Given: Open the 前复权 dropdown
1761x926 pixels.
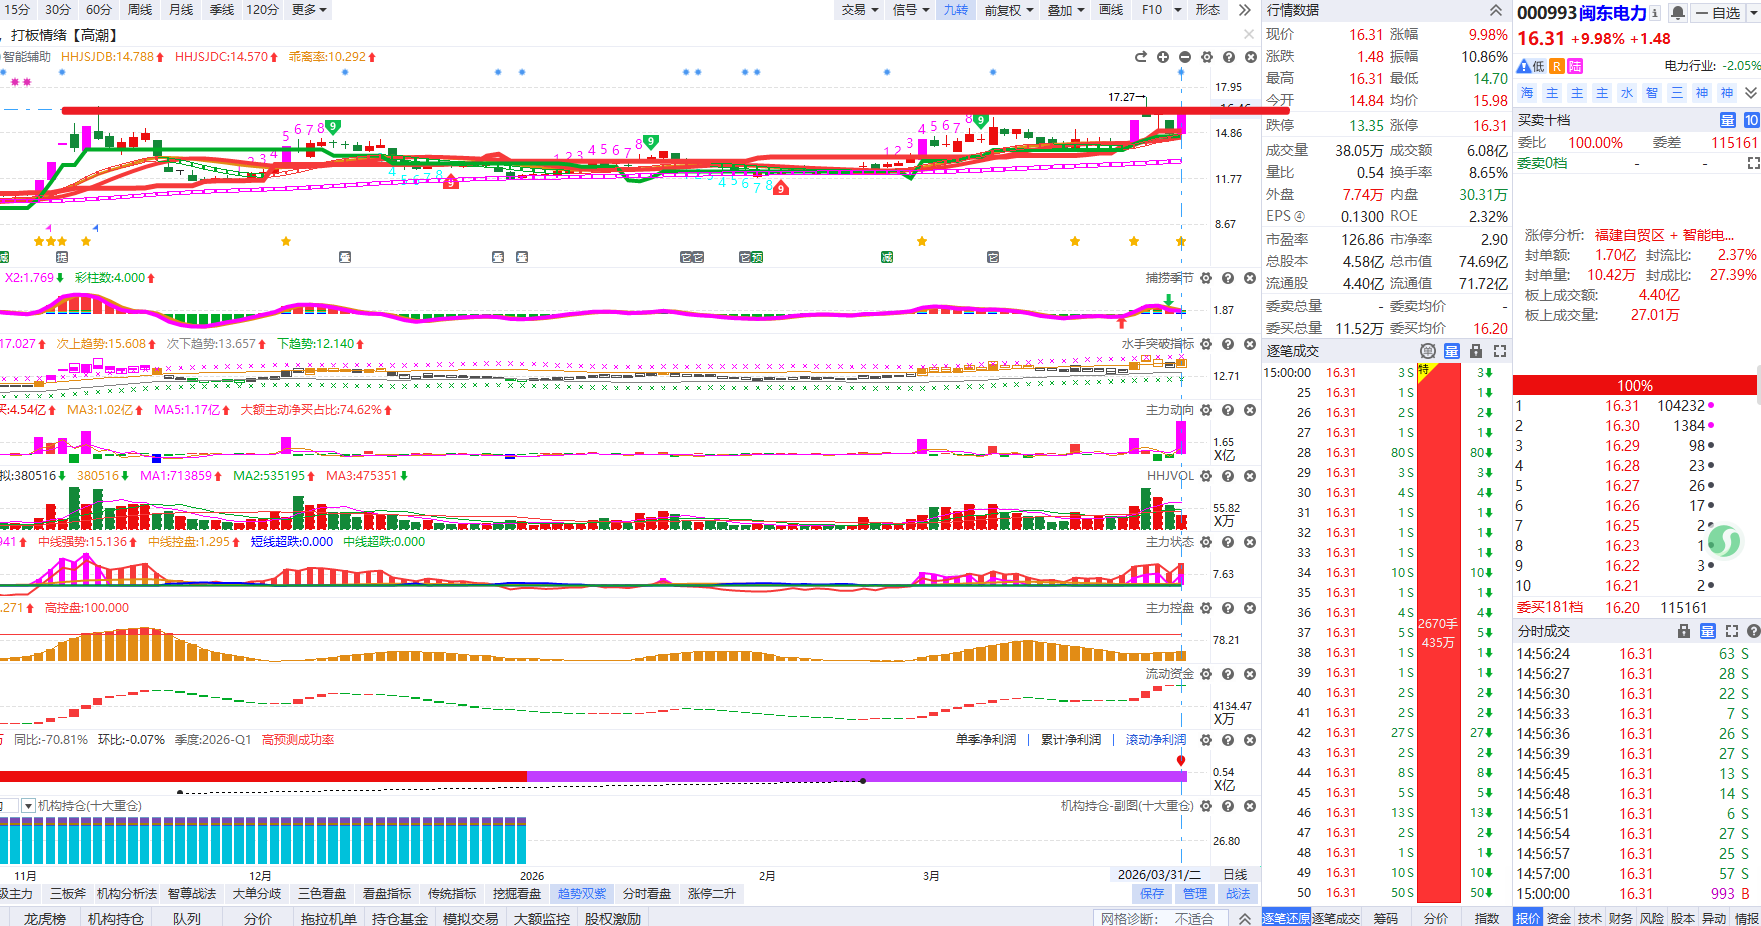Looking at the screenshot, I should click(1008, 10).
